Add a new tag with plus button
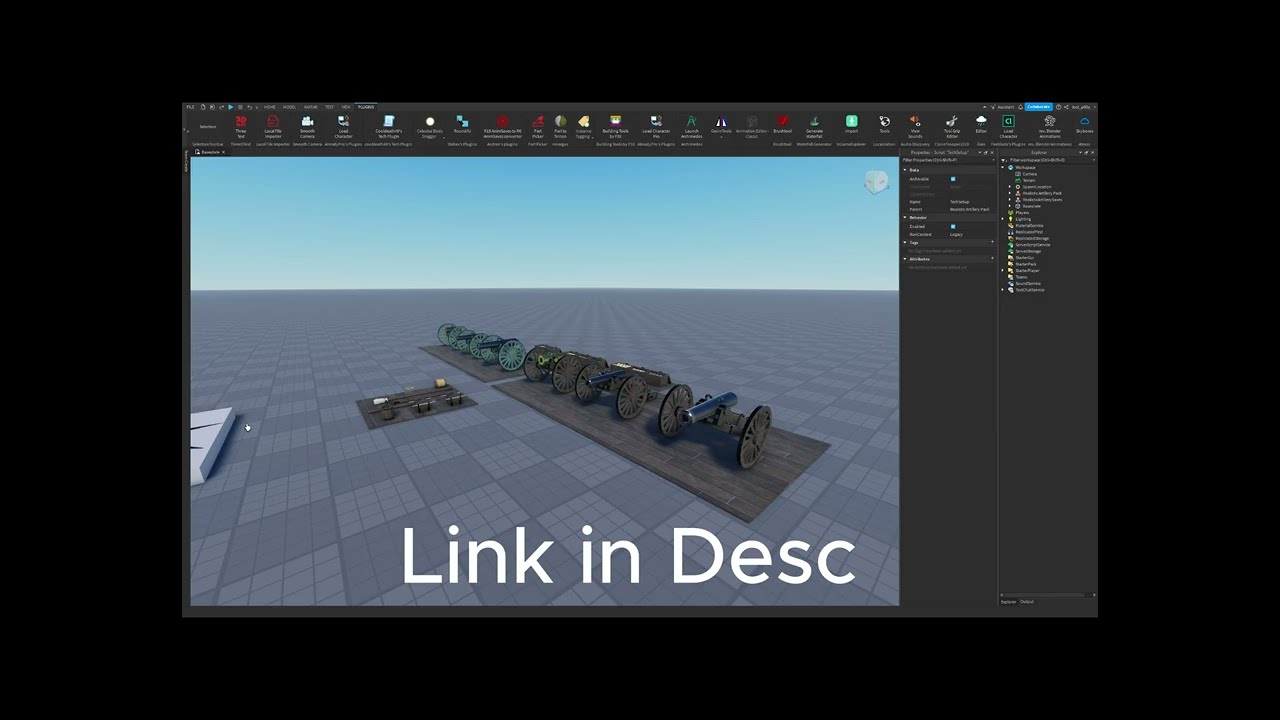1280x720 pixels. [x=992, y=242]
